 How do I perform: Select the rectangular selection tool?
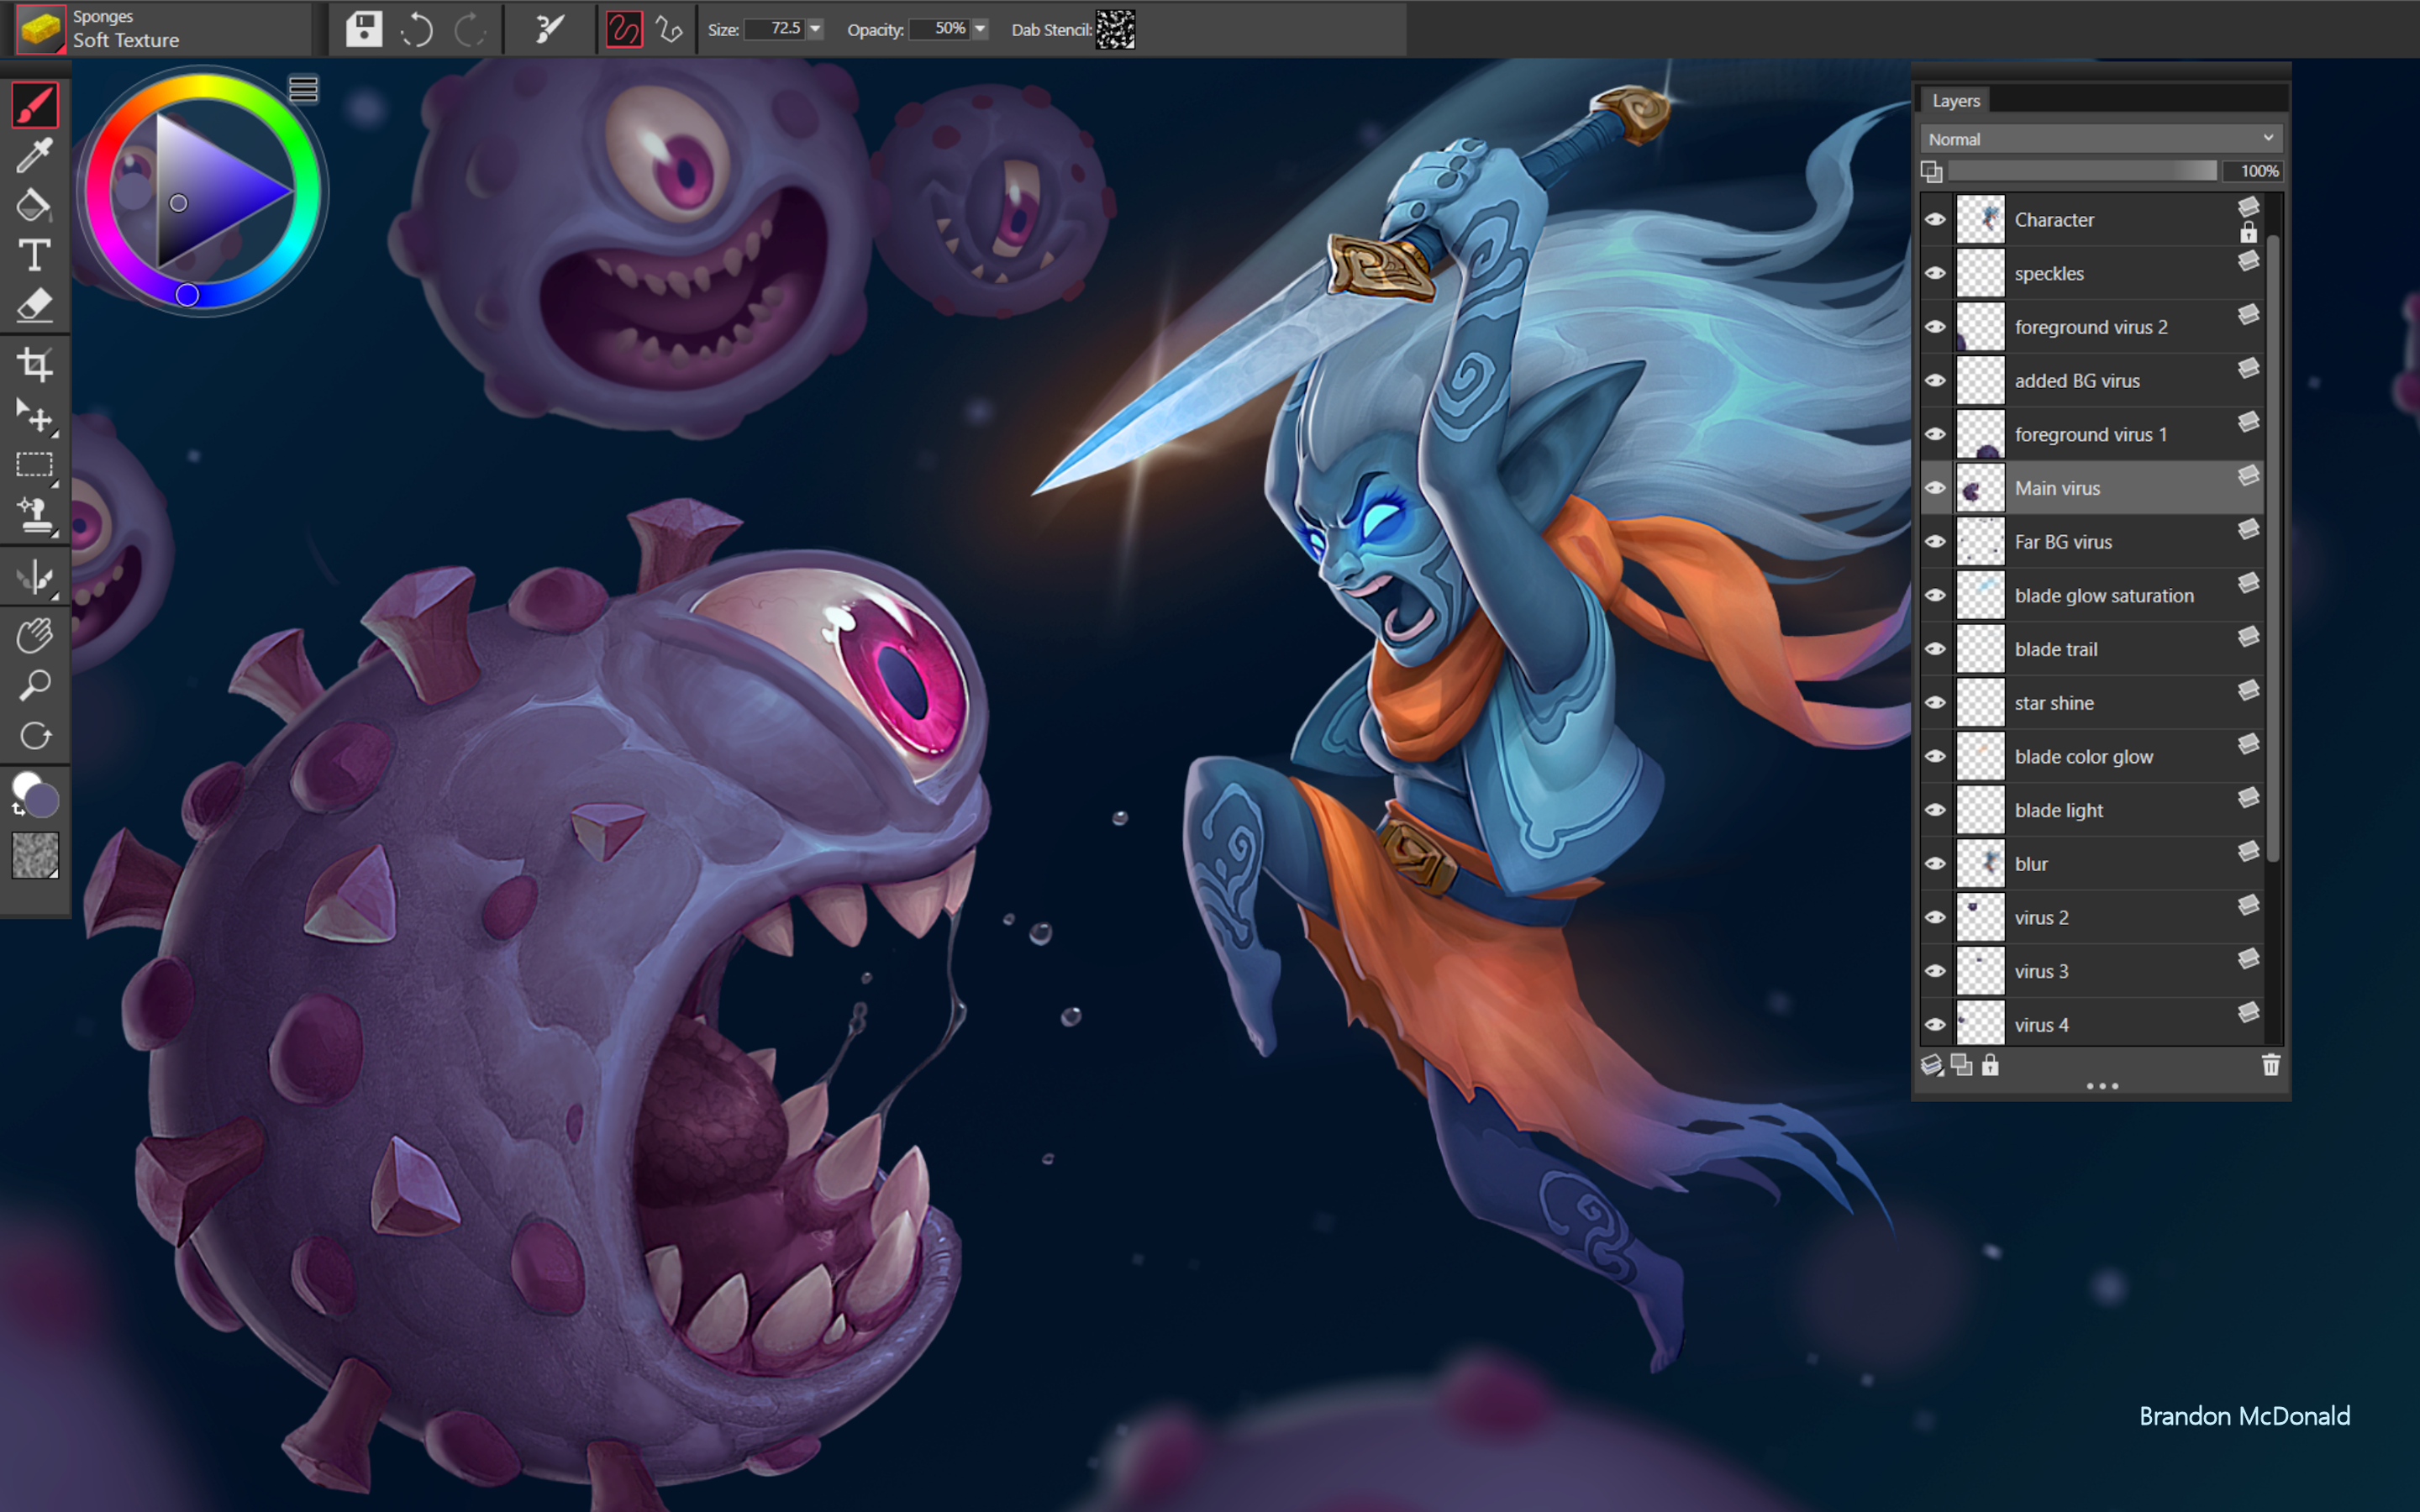[34, 464]
